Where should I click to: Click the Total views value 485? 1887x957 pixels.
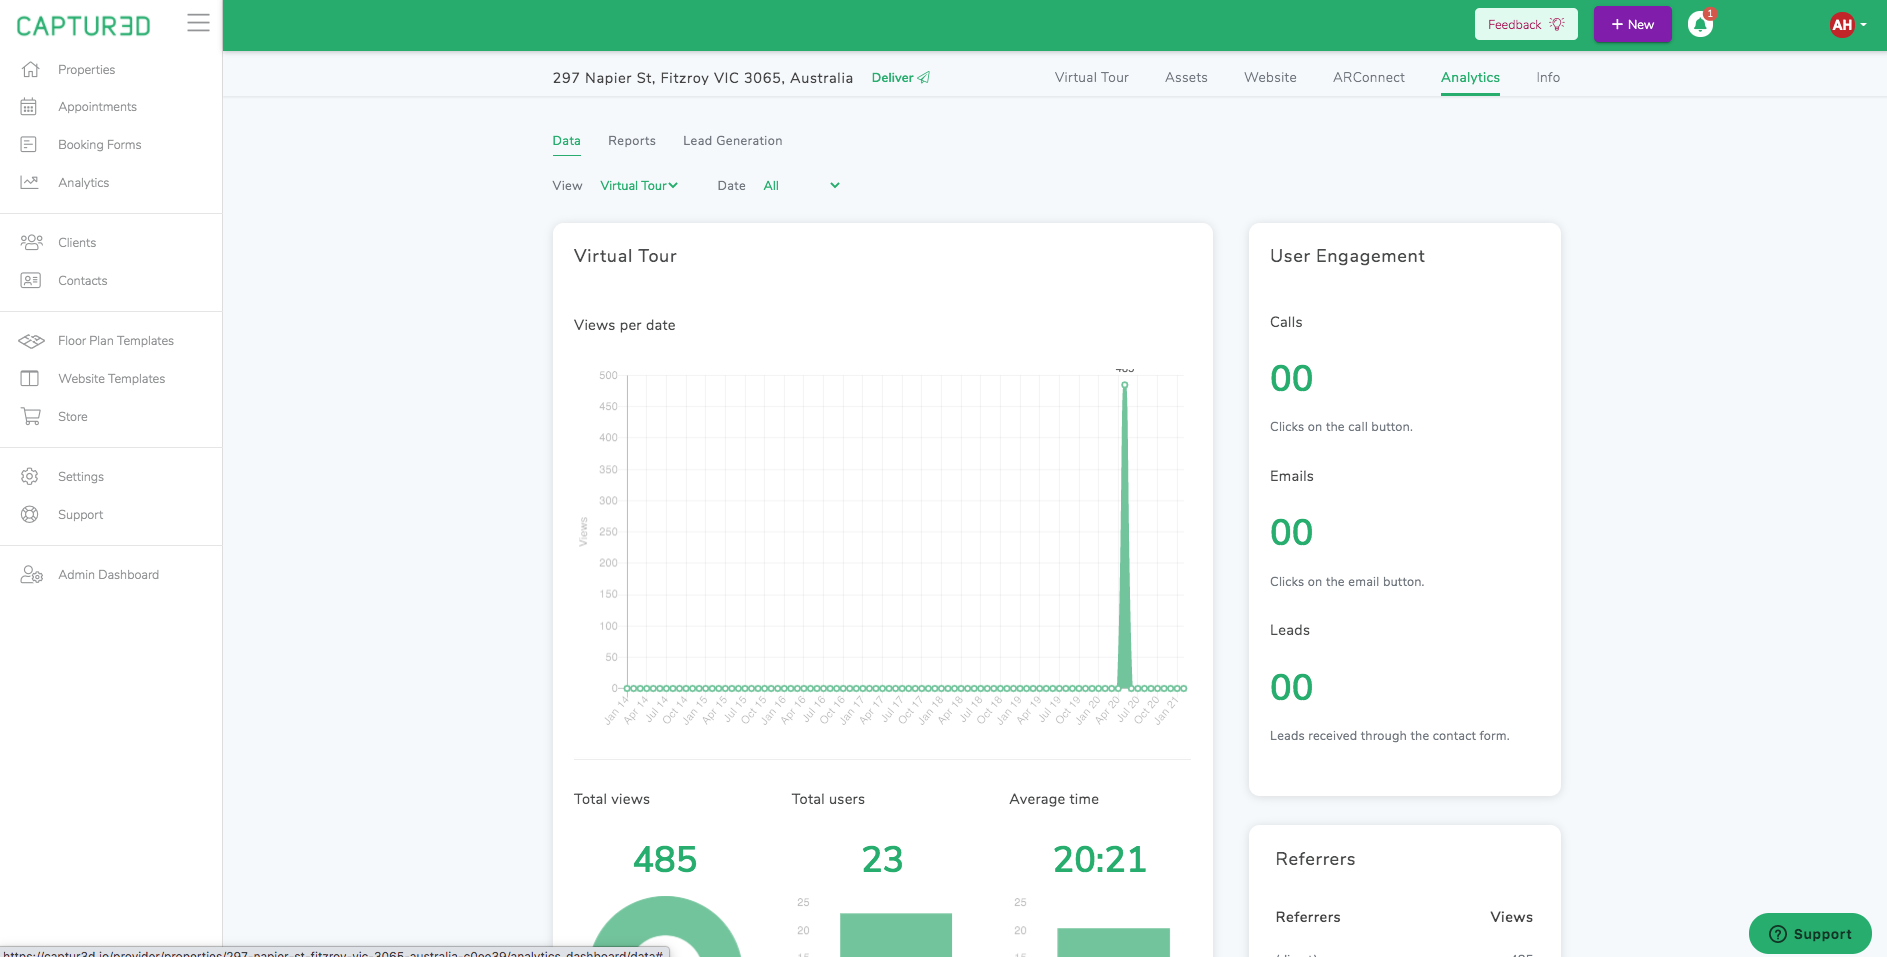coord(665,859)
